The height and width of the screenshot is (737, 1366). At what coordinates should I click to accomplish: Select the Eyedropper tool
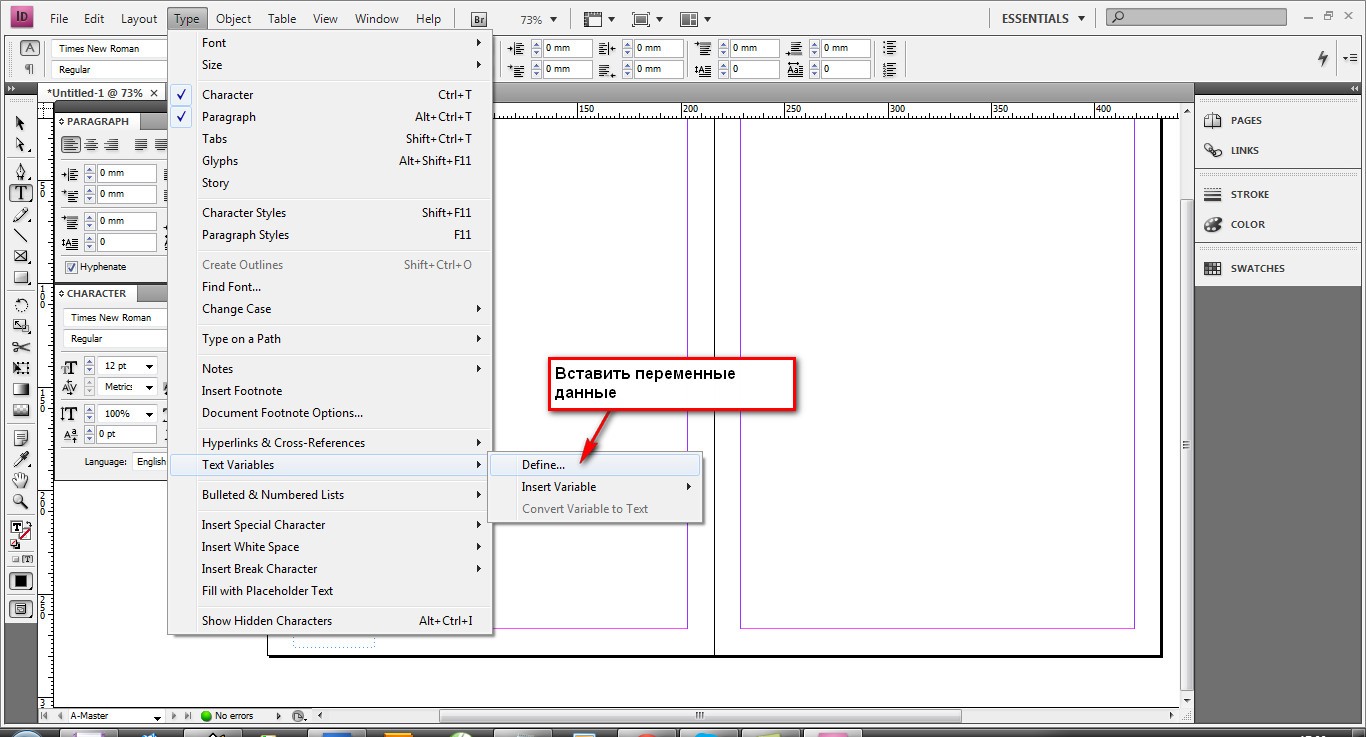coord(21,459)
